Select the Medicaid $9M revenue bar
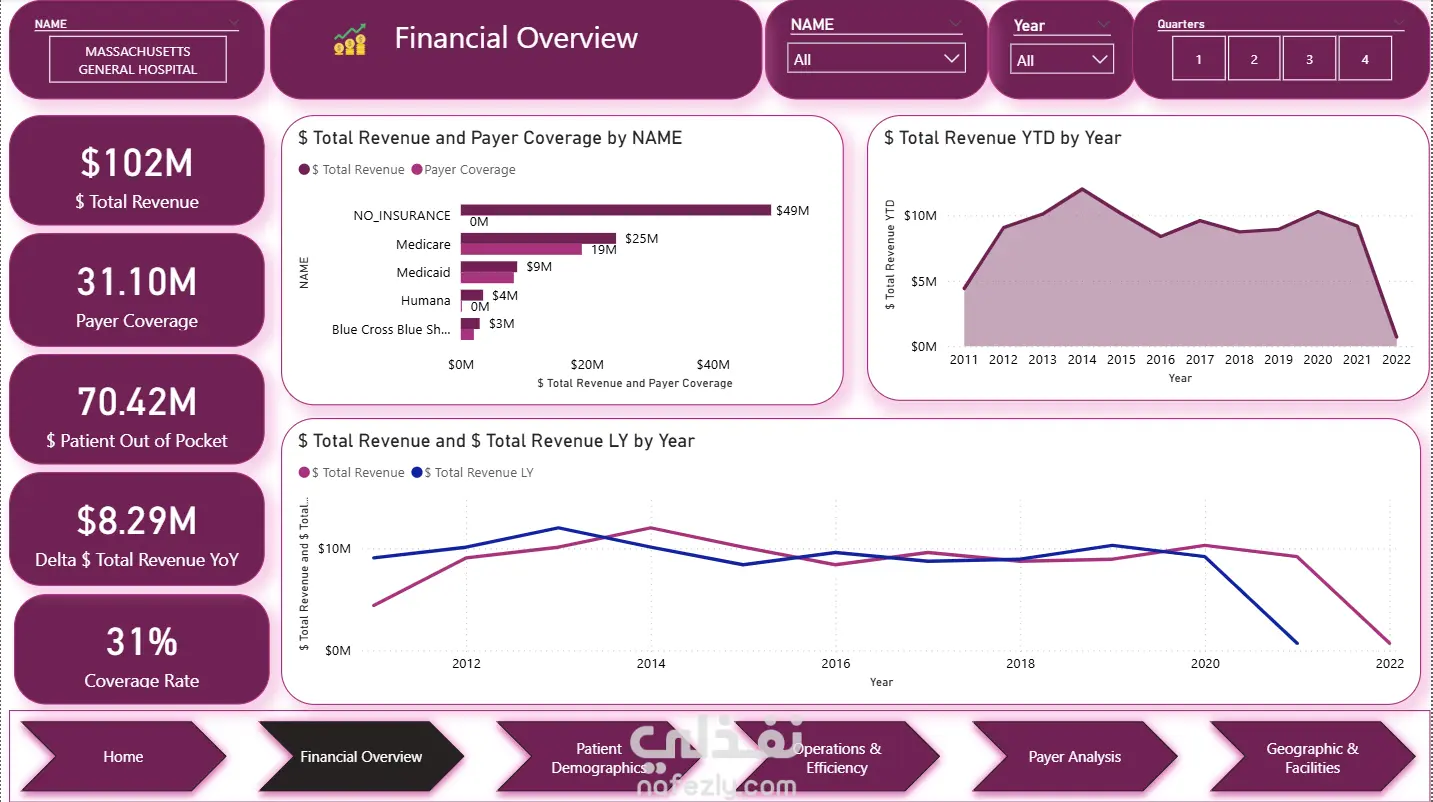The width and height of the screenshot is (1433, 802). click(x=489, y=267)
